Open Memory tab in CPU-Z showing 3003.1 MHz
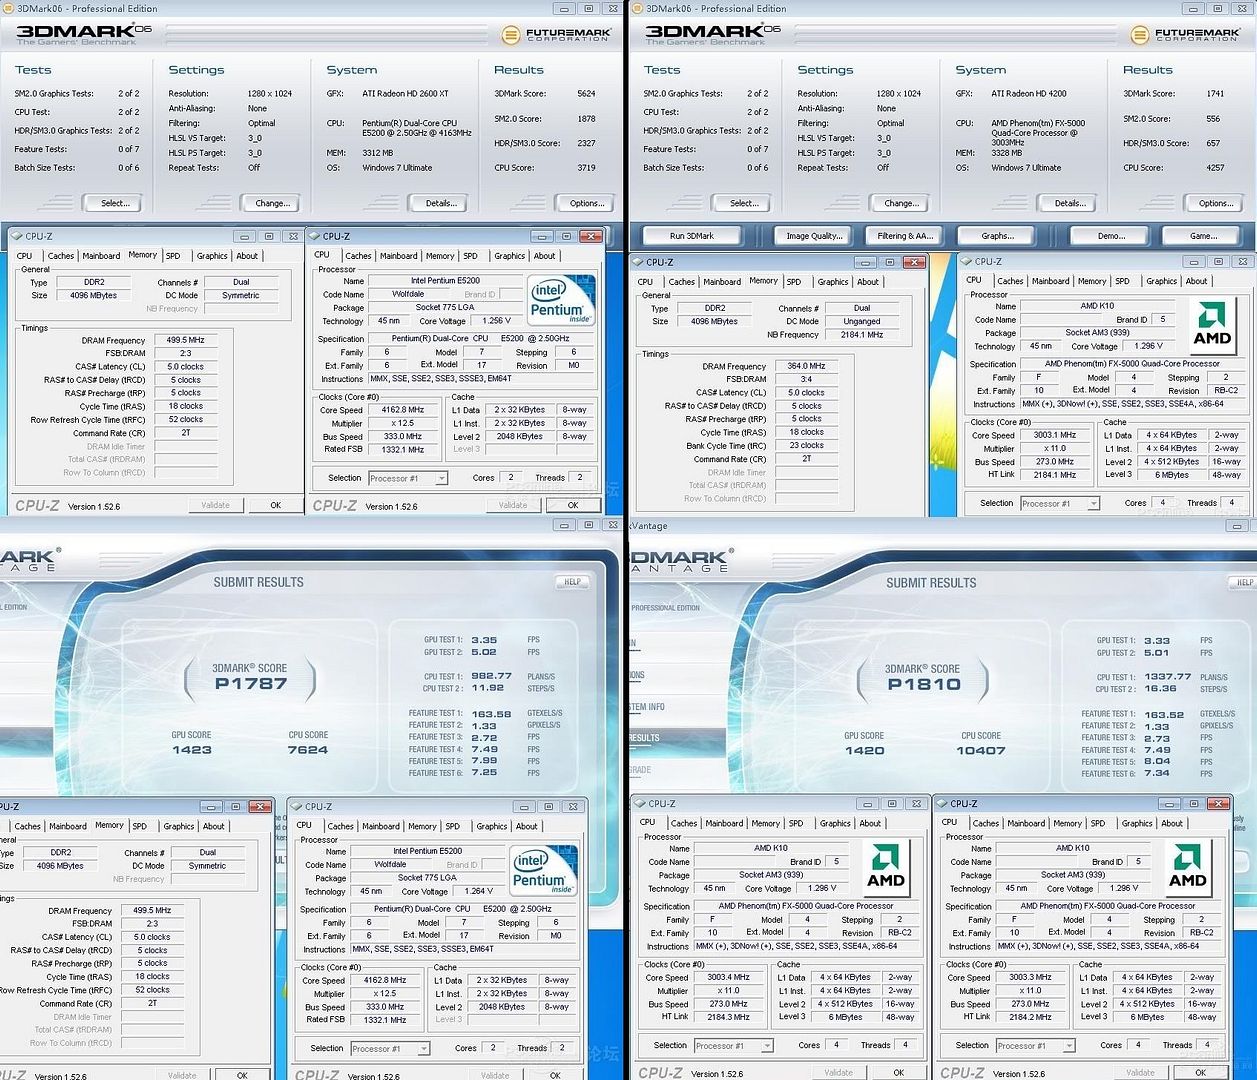This screenshot has height=1080, width=1257. point(1092,282)
